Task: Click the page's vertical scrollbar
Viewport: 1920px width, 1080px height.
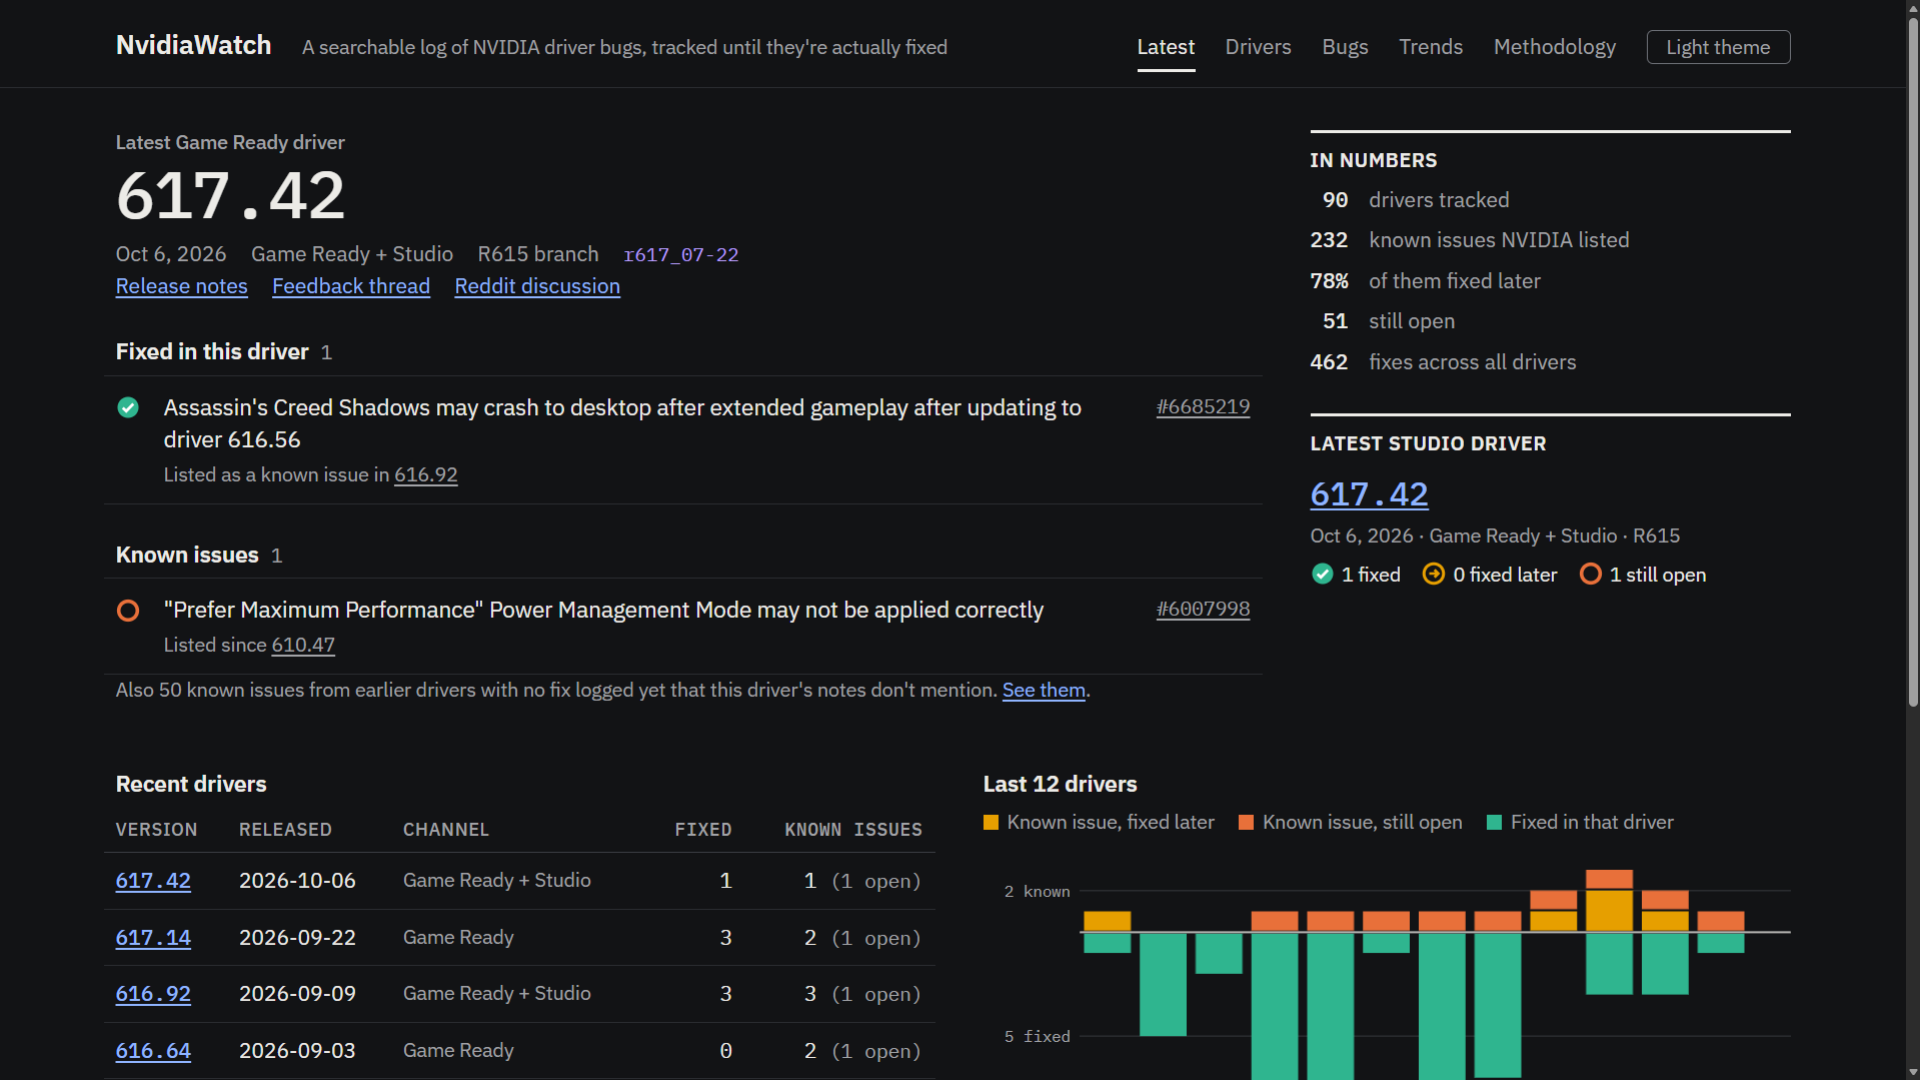Action: [x=1913, y=360]
